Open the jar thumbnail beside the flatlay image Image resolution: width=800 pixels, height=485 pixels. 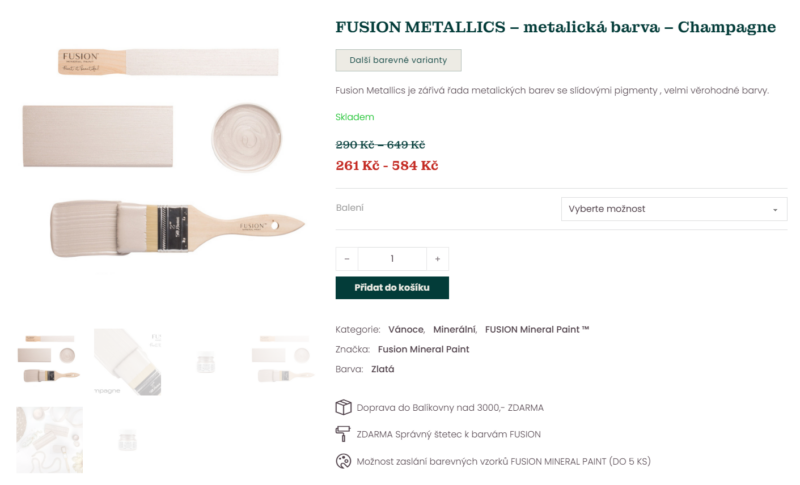(127, 439)
